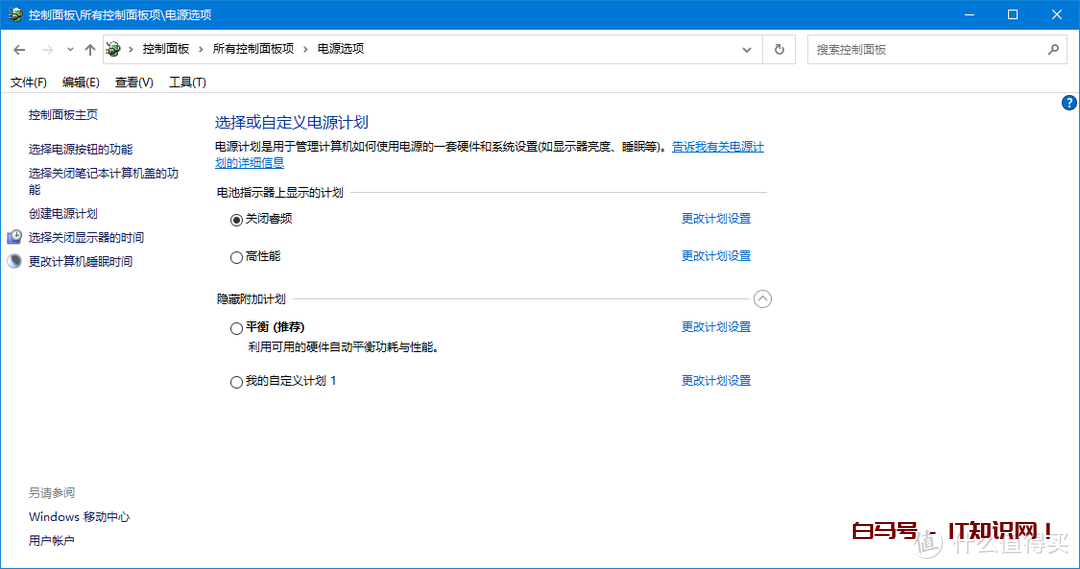1080x569 pixels.
Task: Expand chevron before 控制面板 breadcrumb
Action: tap(131, 49)
